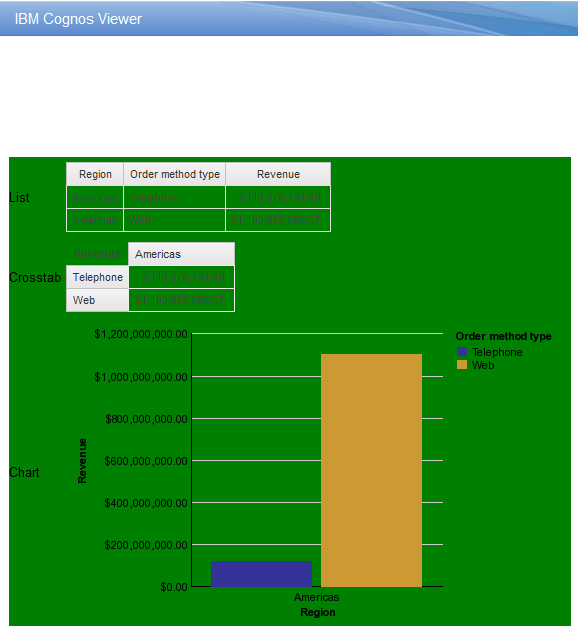This screenshot has width=578, height=626.
Task: Click the Order method type legend title
Action: tap(503, 336)
